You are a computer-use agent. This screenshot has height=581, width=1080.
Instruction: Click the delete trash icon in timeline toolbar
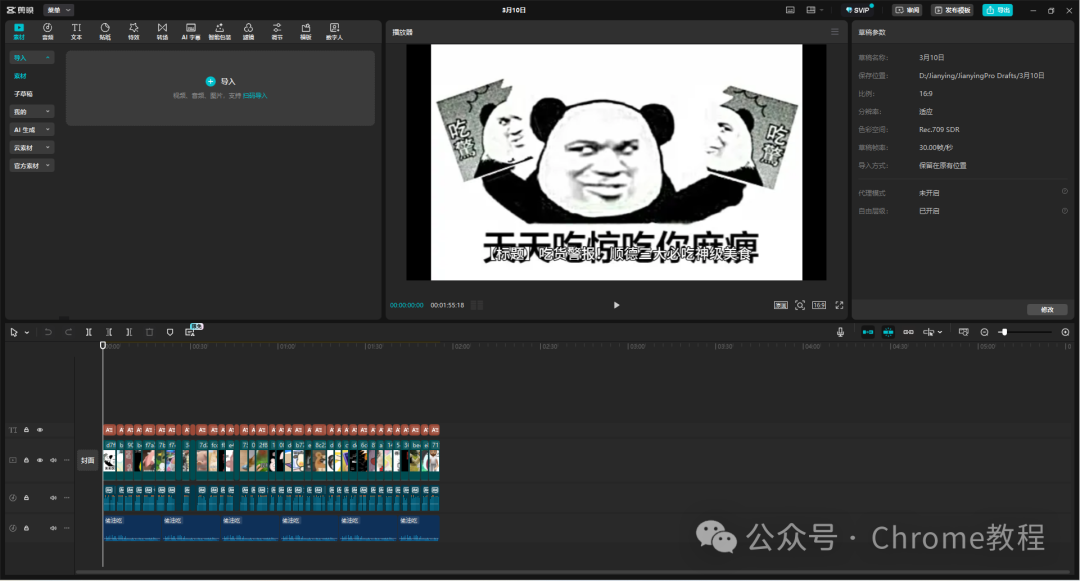click(x=149, y=332)
